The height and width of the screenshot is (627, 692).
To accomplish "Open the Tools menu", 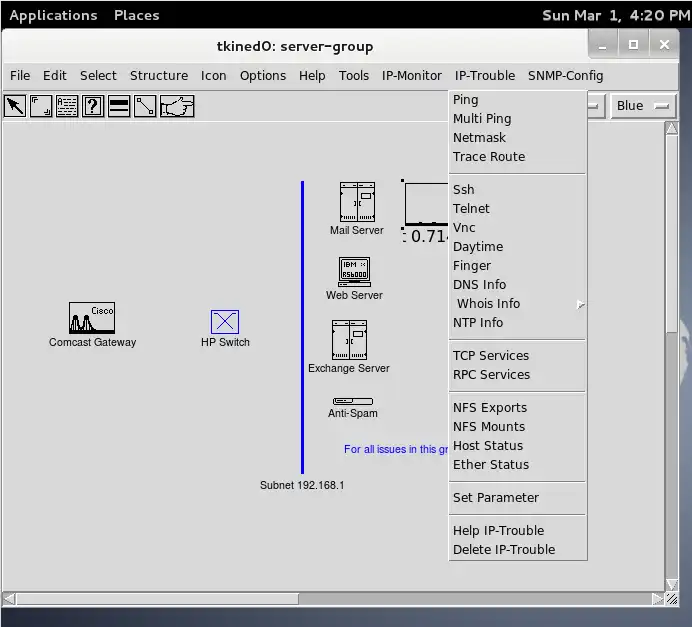I will 354,75.
